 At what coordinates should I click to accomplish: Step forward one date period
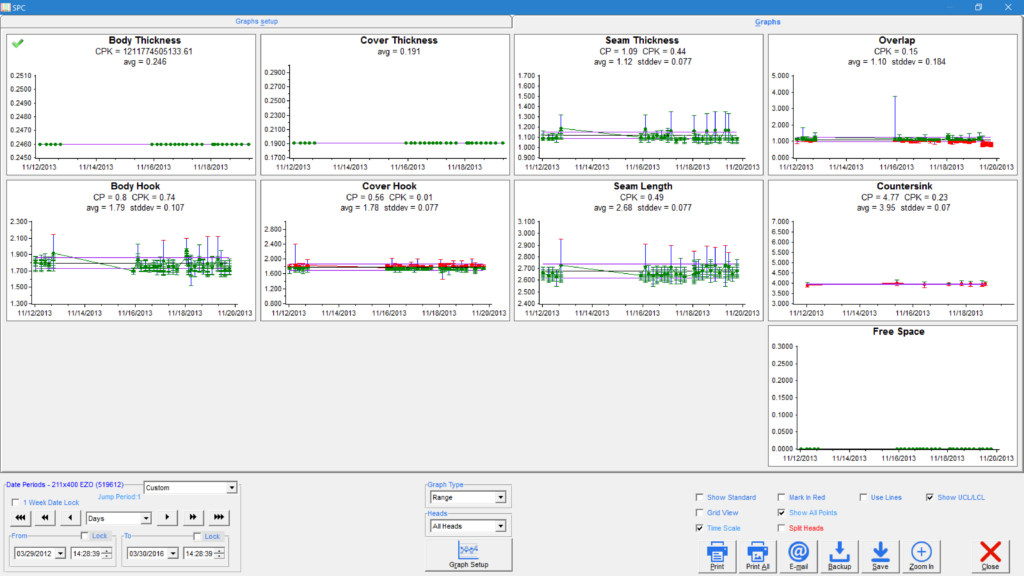point(169,518)
